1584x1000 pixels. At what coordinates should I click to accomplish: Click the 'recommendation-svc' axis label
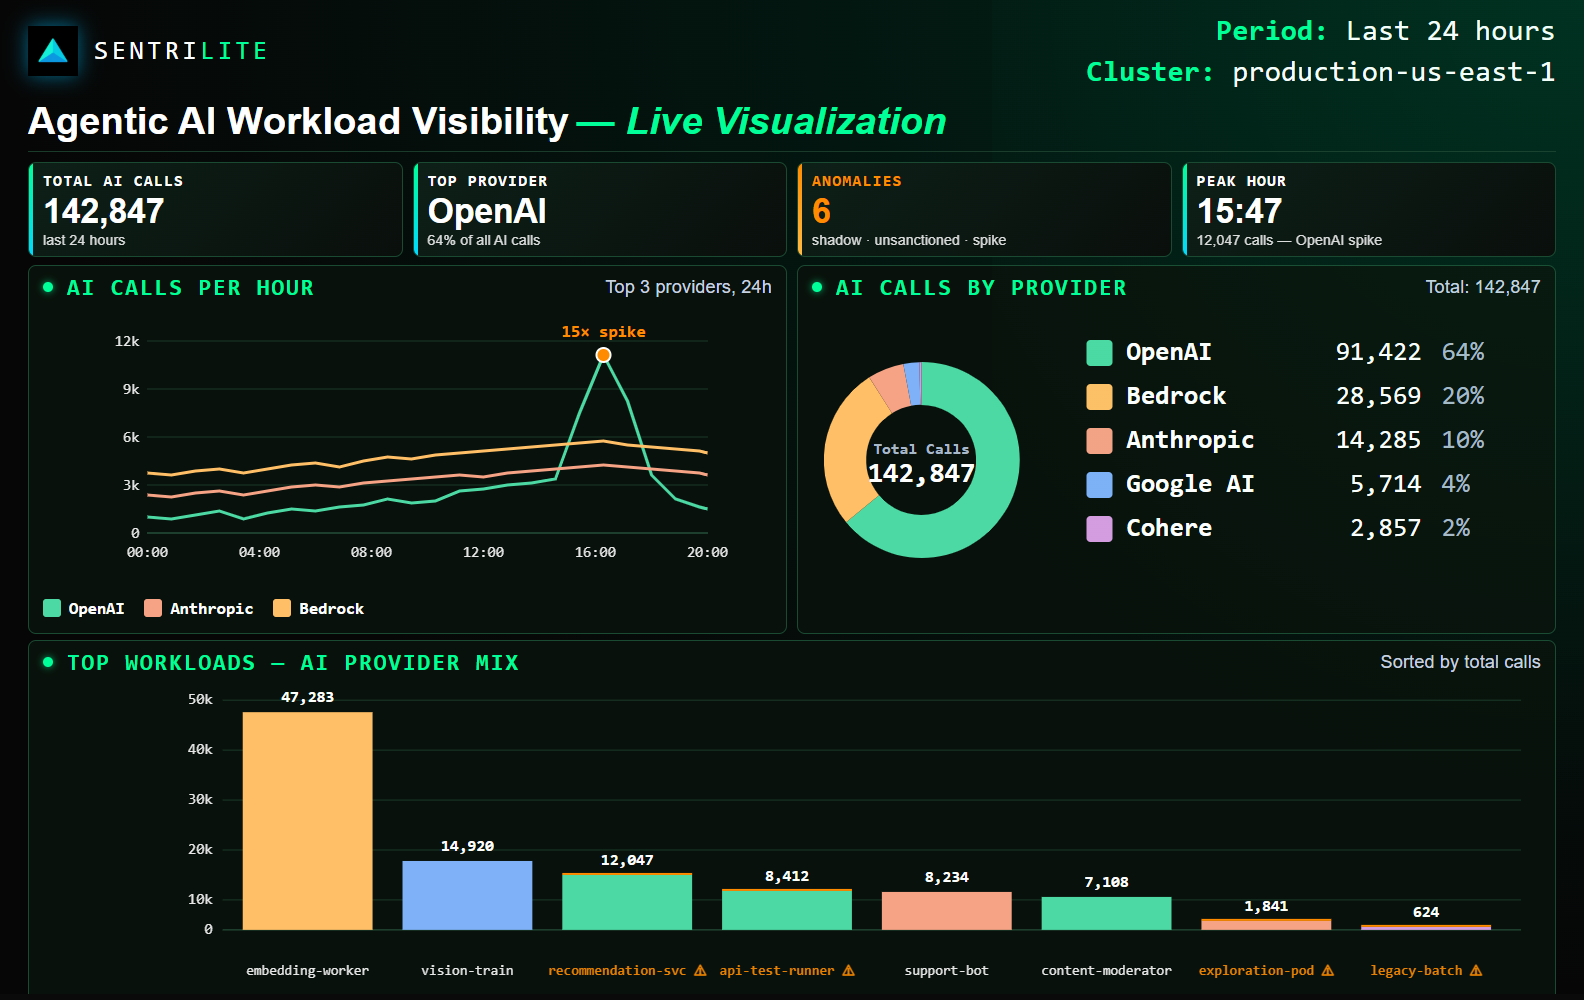tap(617, 971)
